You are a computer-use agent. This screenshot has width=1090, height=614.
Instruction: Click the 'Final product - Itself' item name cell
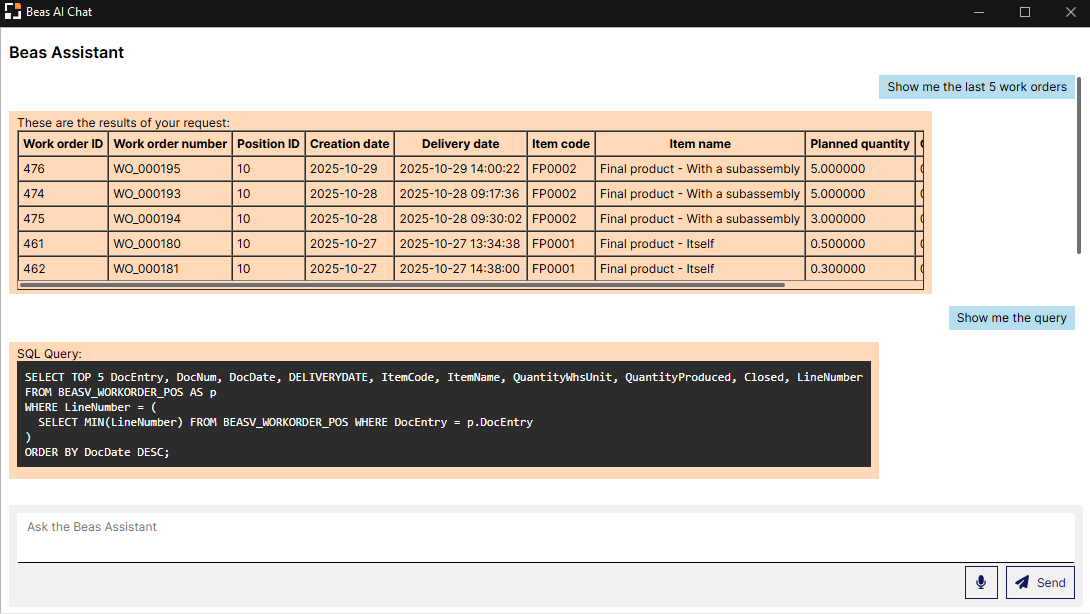[x=656, y=243]
